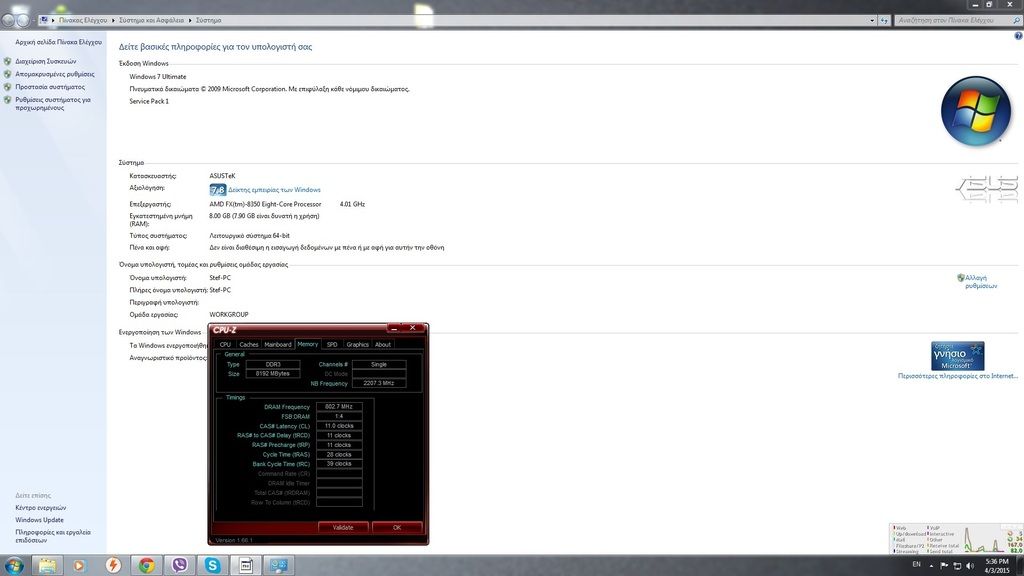Select the Memory tab in CPU-Z

pos(308,344)
